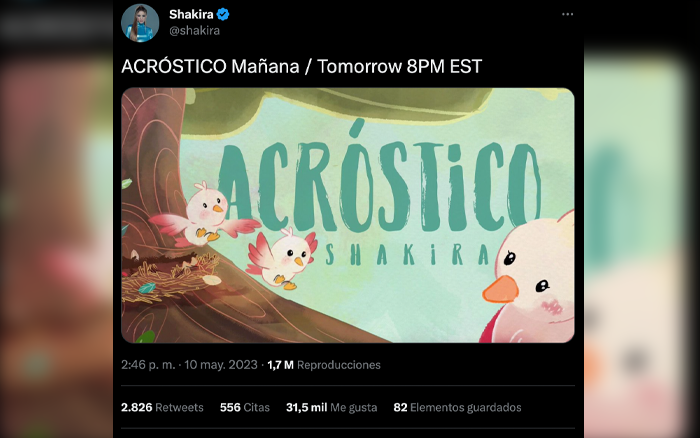Click the SHAKIRA lettering inside the thumbnail
Viewport: 700px width, 438px height.
[407, 254]
